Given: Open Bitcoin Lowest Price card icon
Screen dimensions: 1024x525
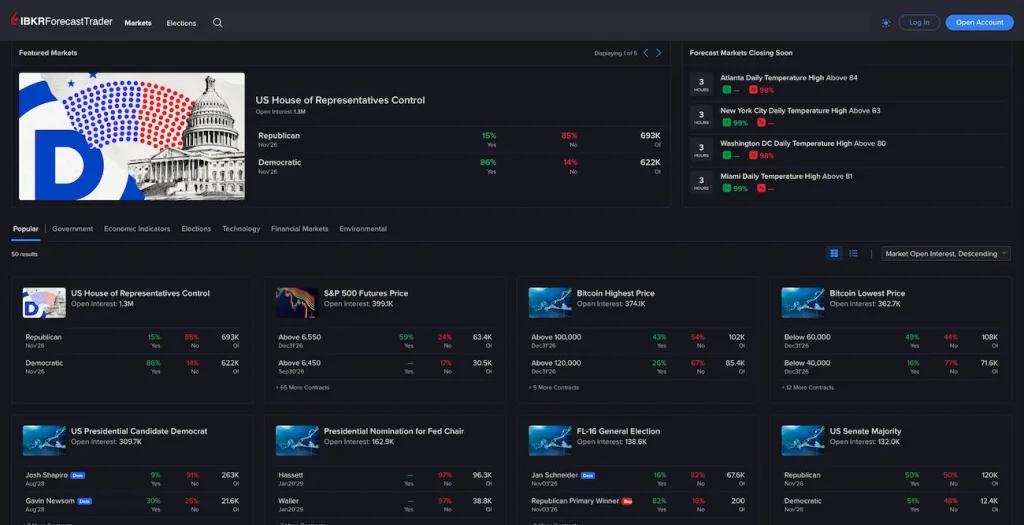Looking at the screenshot, I should (803, 303).
